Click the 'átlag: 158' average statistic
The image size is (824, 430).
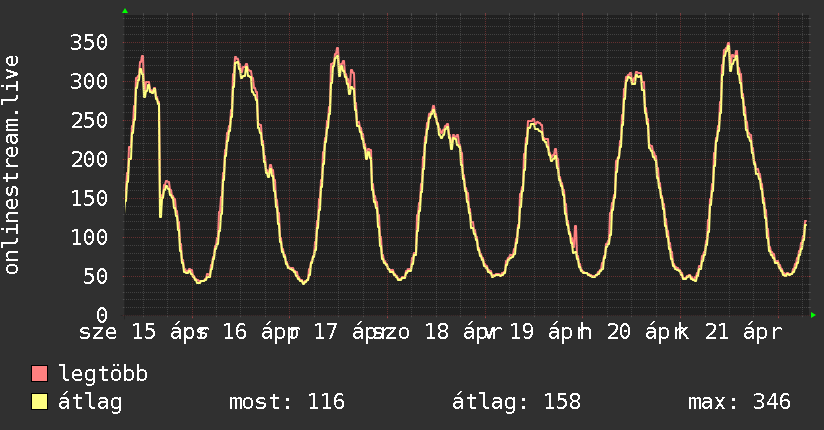coord(516,402)
